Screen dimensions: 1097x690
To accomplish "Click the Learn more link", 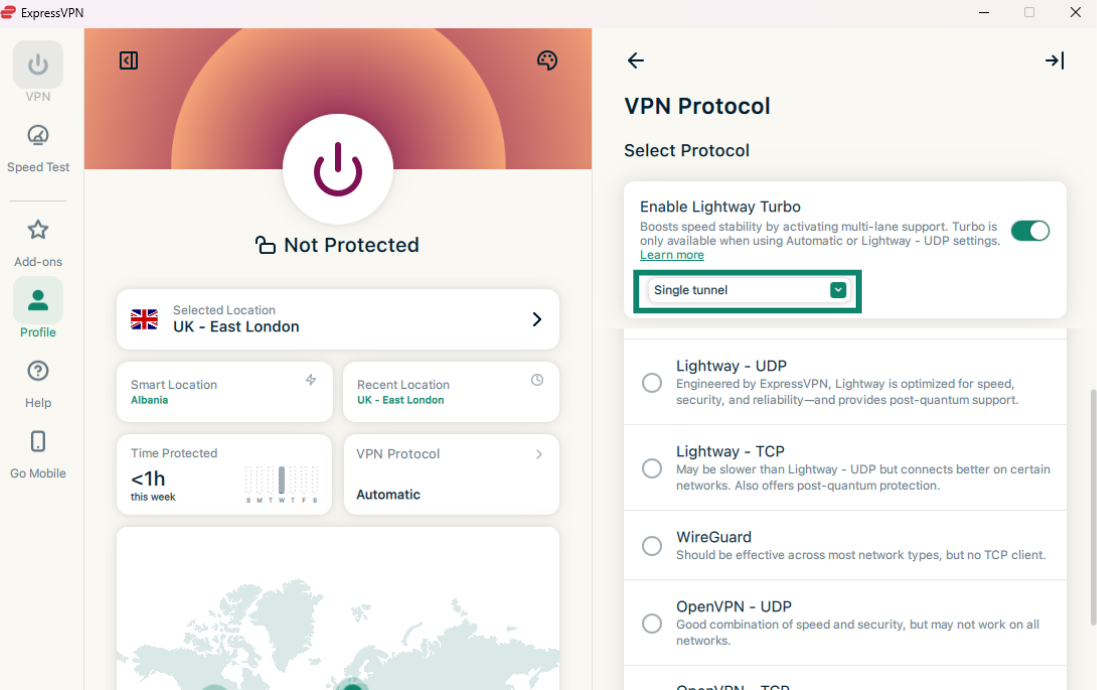I will [672, 255].
